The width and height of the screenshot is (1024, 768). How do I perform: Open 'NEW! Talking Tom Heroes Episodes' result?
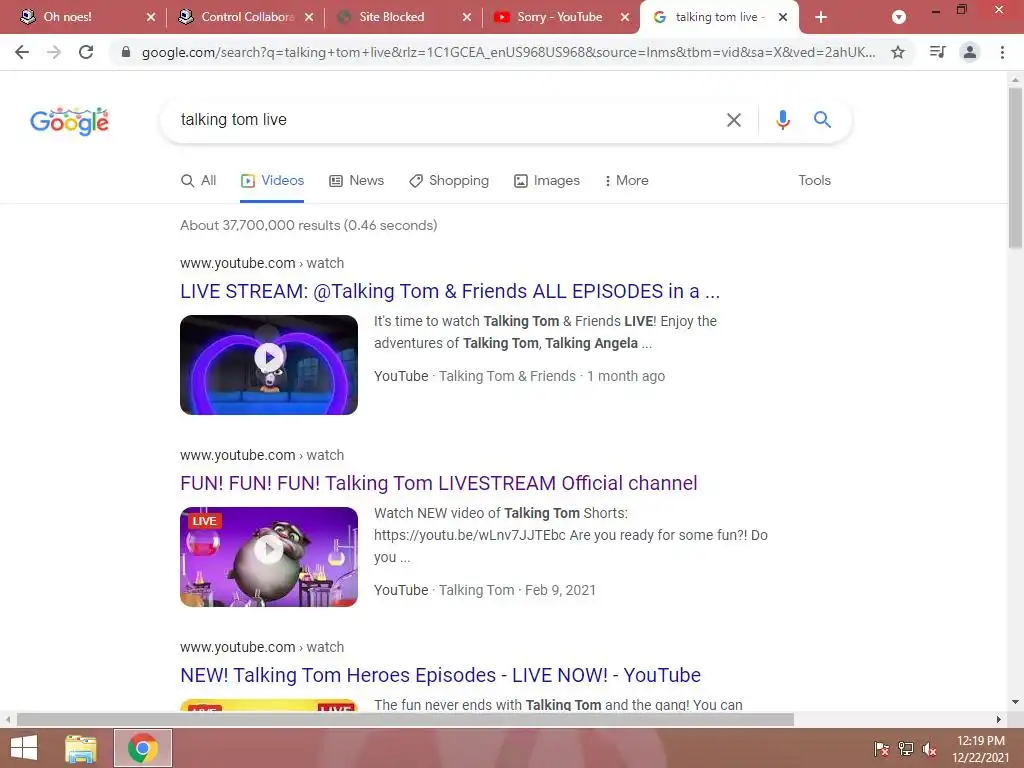click(440, 675)
